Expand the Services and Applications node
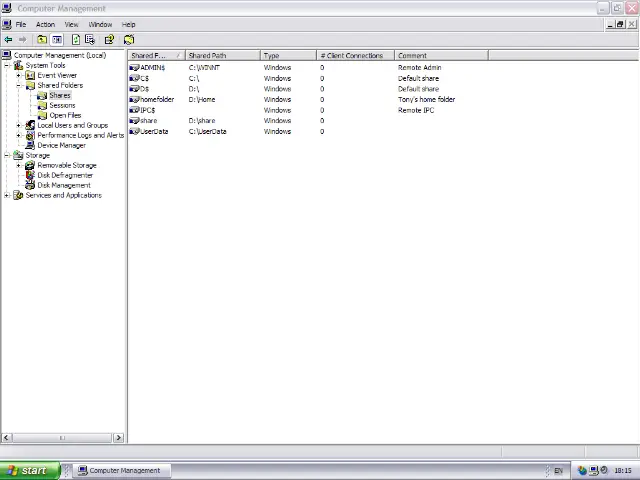This screenshot has width=640, height=480. (7, 195)
